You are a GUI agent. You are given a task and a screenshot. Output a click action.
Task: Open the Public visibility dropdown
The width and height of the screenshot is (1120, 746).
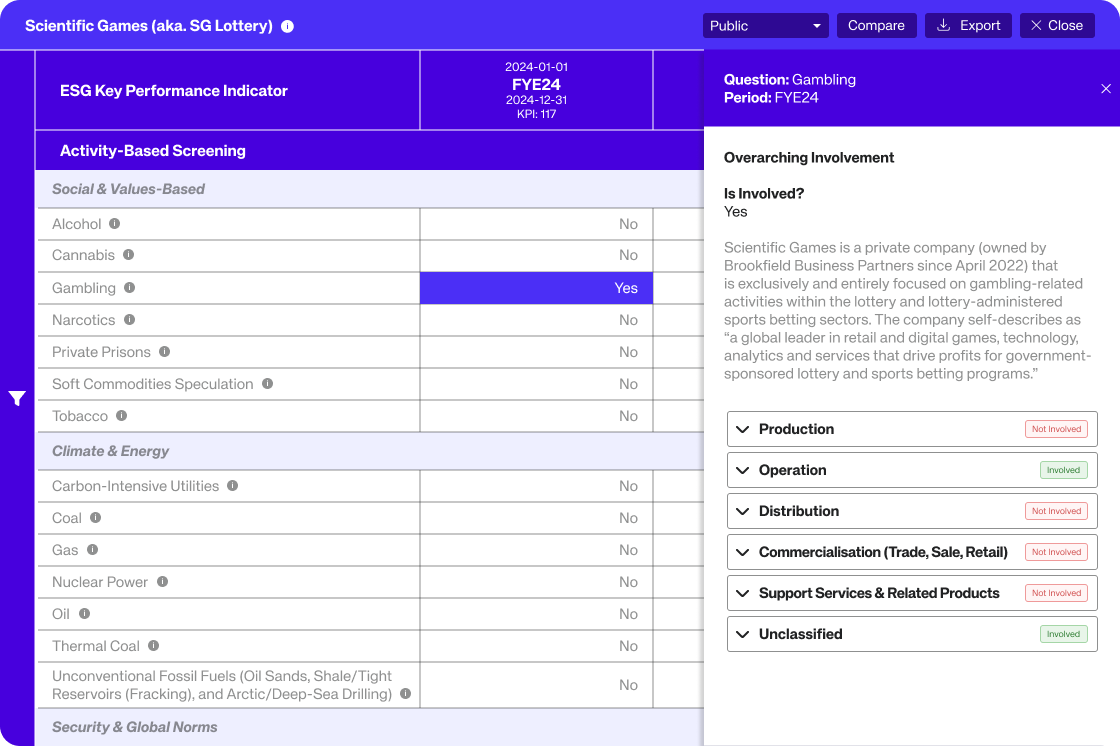tap(766, 26)
